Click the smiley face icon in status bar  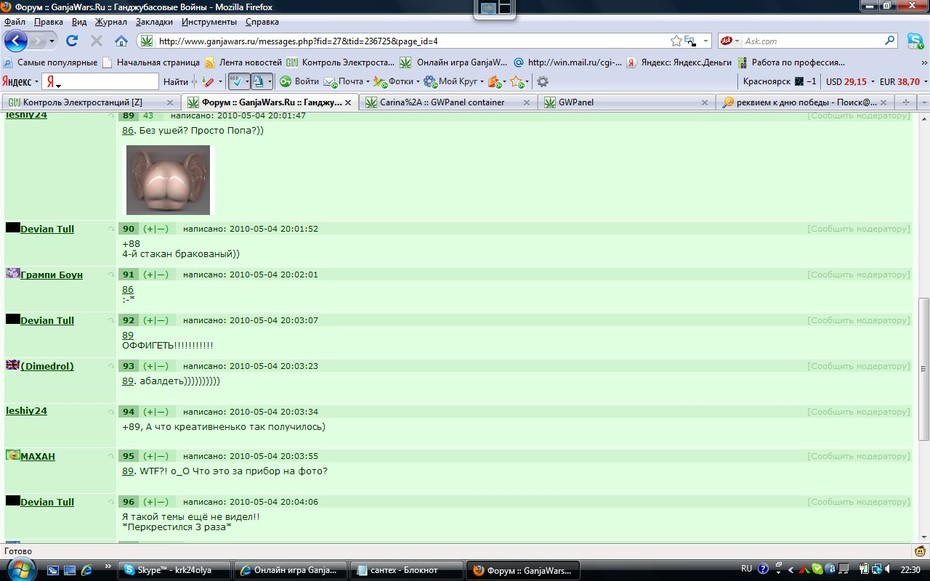coord(921,551)
